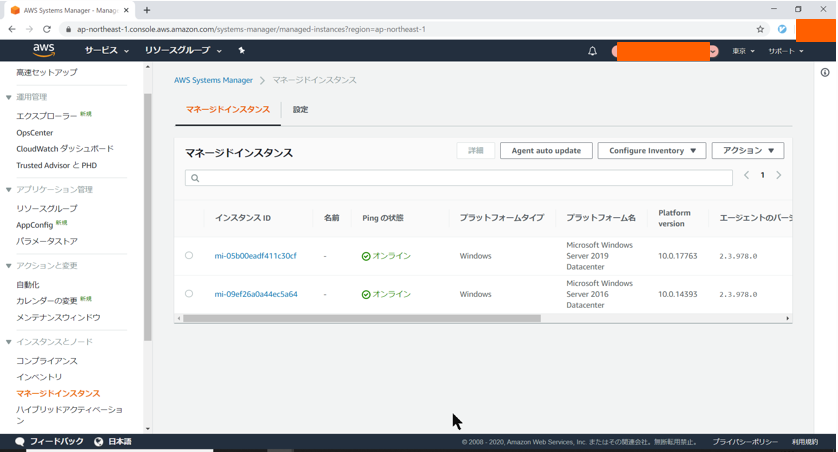
Task: Click the browser address bar URL
Action: tap(251, 29)
